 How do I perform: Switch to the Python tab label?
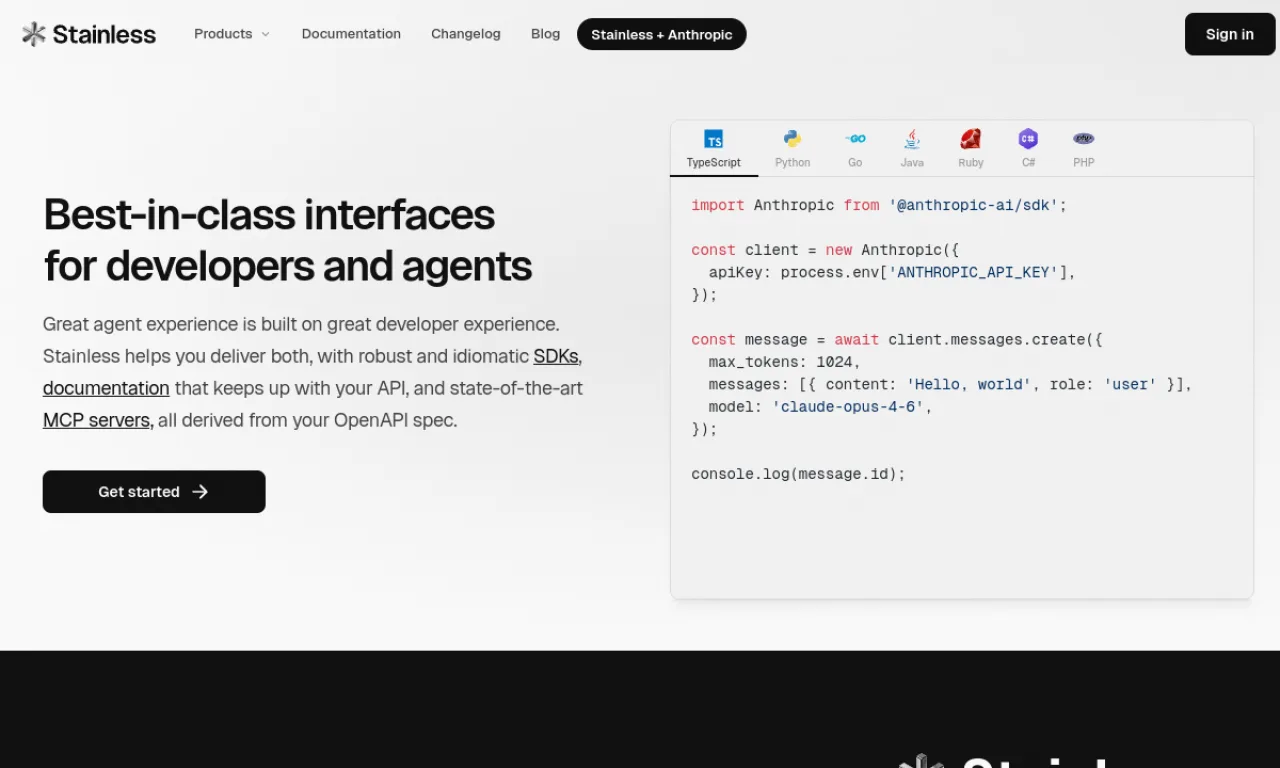click(x=792, y=162)
